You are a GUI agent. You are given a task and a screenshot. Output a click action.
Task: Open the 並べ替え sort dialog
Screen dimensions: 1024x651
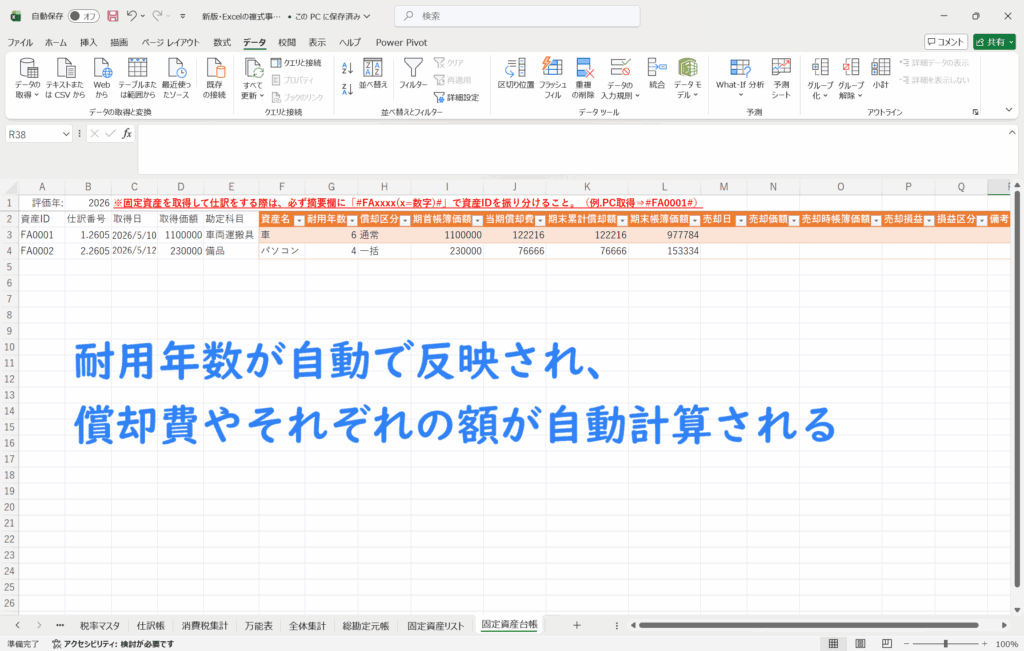coord(372,72)
